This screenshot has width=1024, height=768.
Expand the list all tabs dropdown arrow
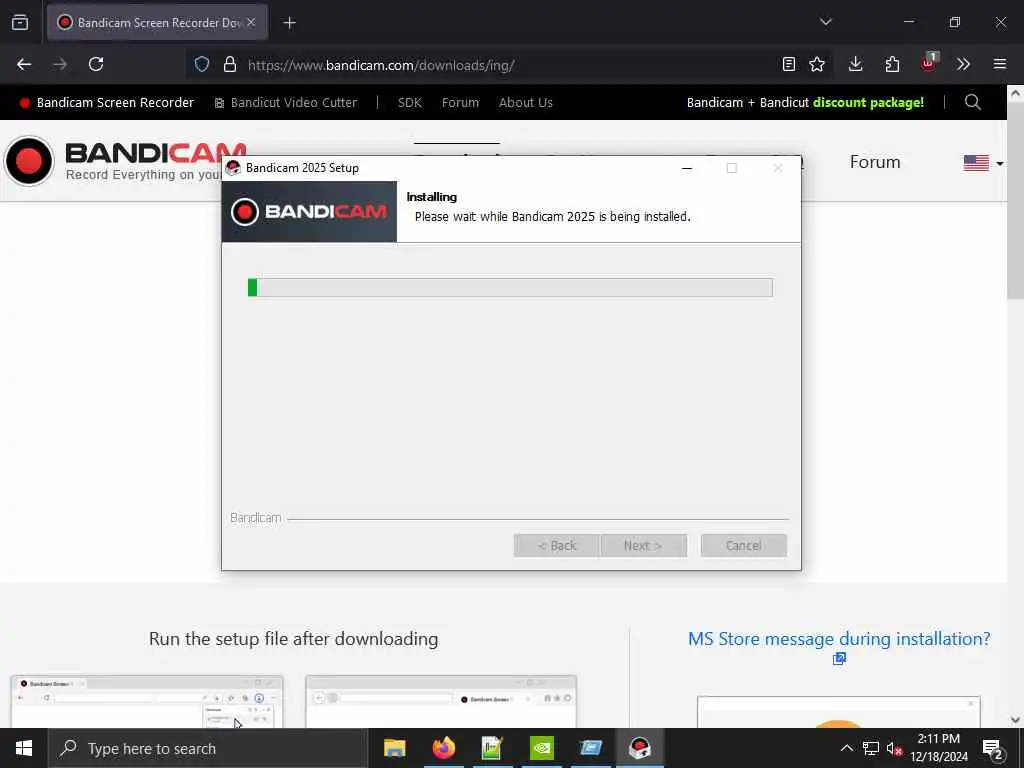click(826, 22)
